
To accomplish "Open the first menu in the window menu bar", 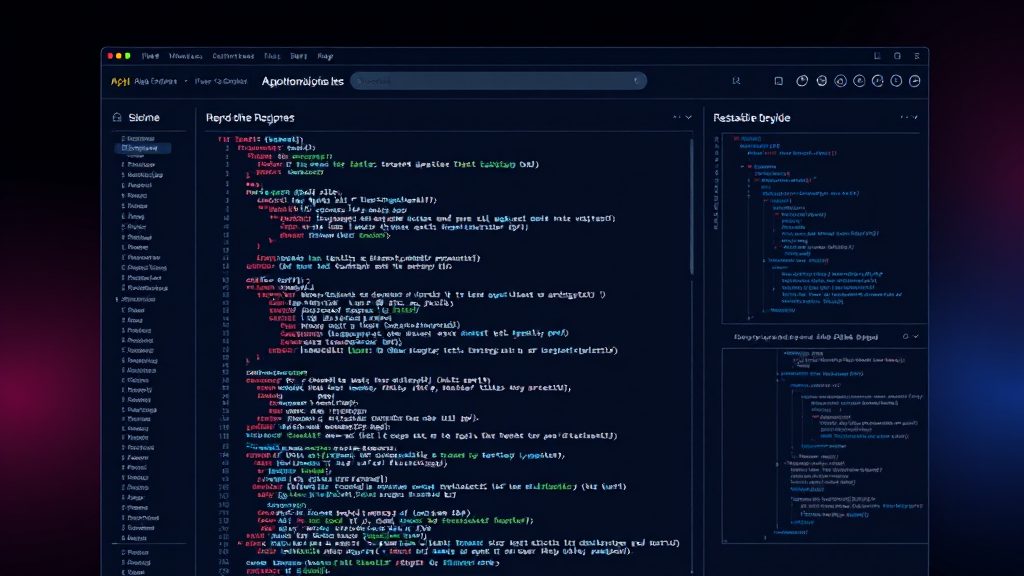I will [x=150, y=56].
